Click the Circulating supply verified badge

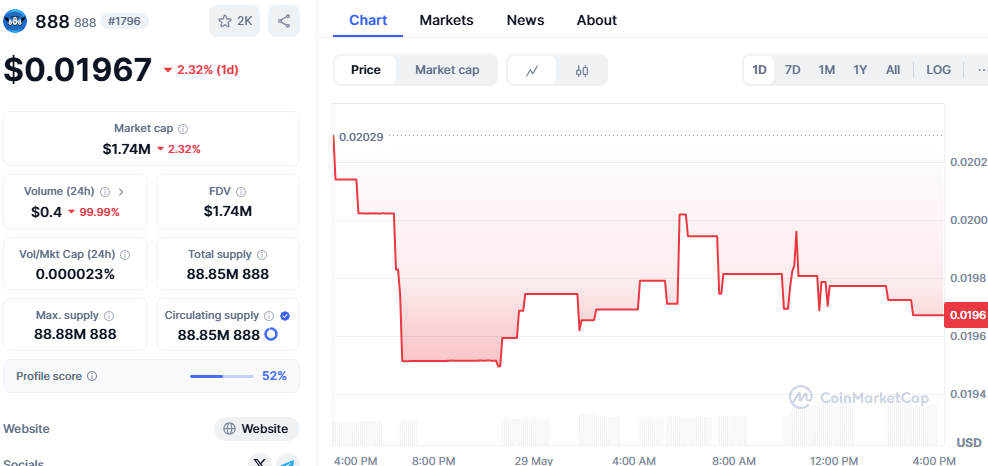coord(285,315)
